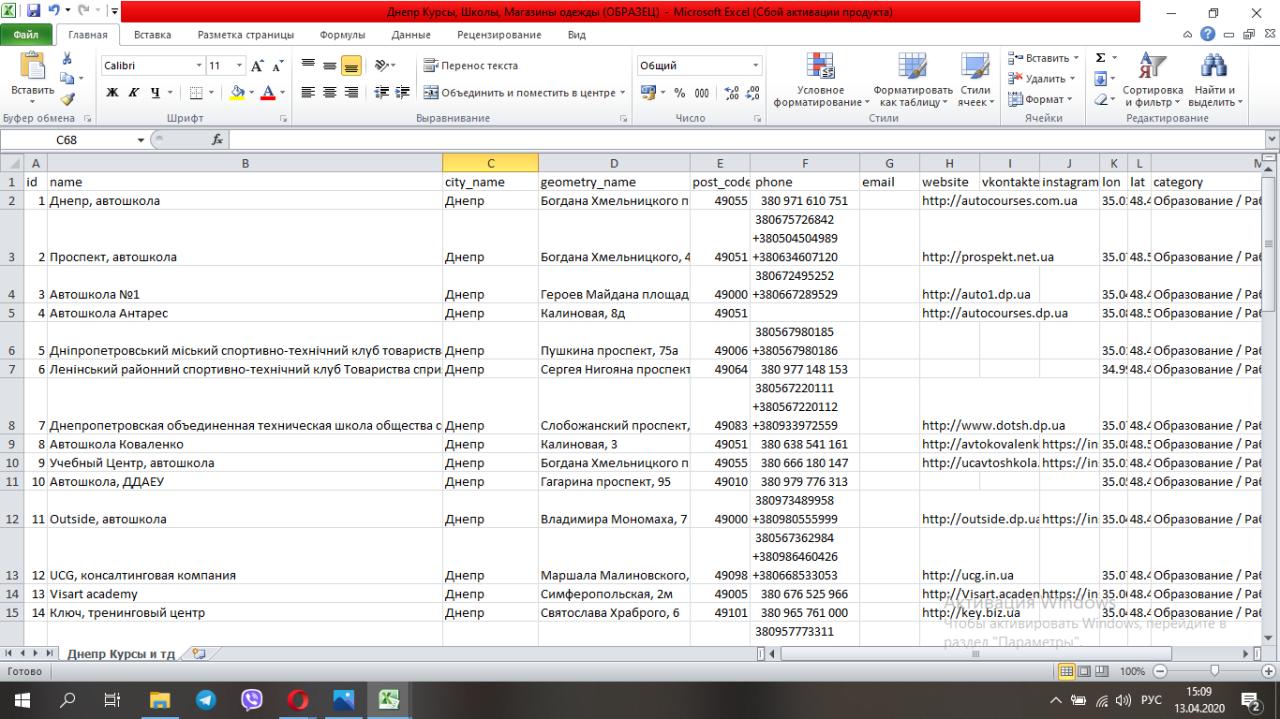Undo the last action in quick access toolbar
Screen dimensions: 1280x719
point(54,12)
